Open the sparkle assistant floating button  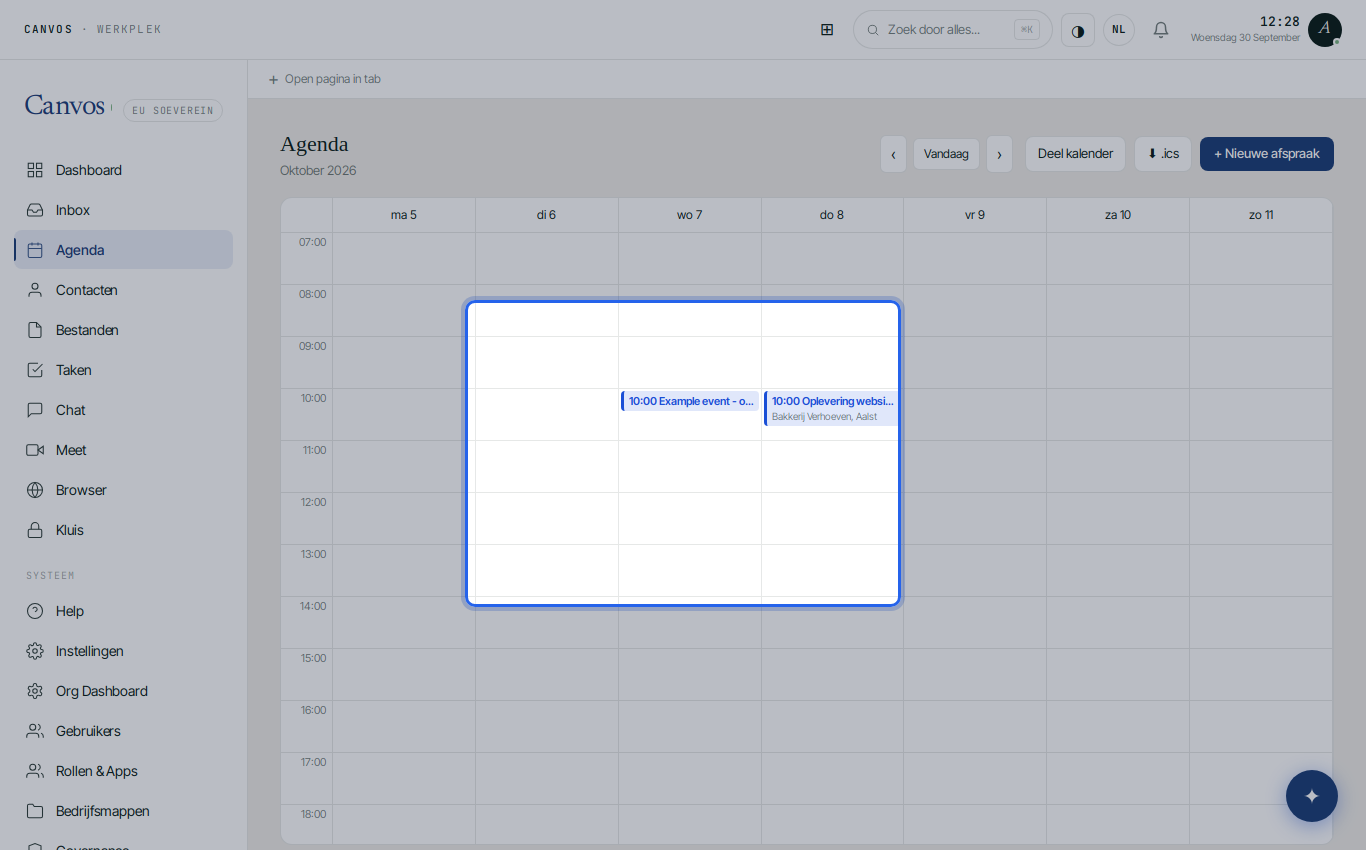pos(1312,796)
